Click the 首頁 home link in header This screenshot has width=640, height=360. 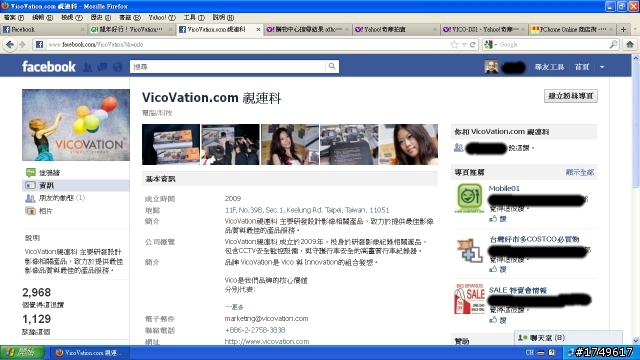point(582,67)
